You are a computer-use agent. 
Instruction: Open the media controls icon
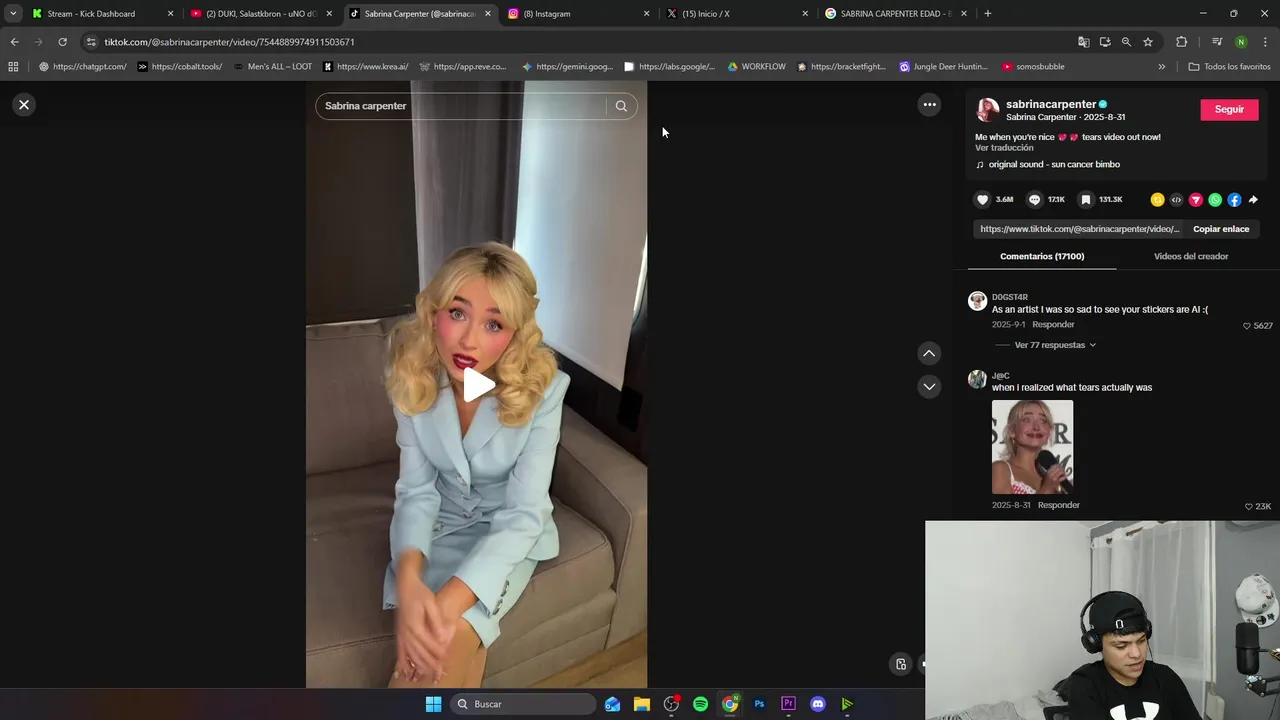coord(1217,42)
